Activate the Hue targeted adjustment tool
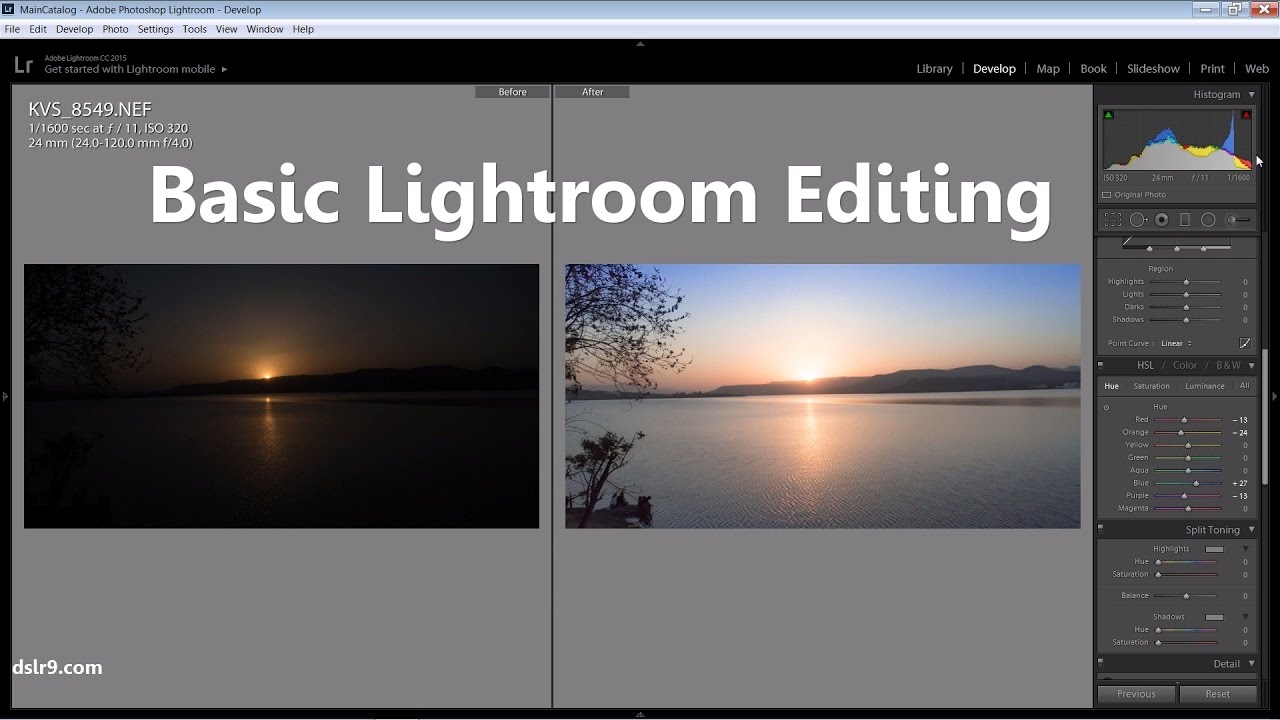Viewport: 1280px width, 720px height. pos(1106,407)
